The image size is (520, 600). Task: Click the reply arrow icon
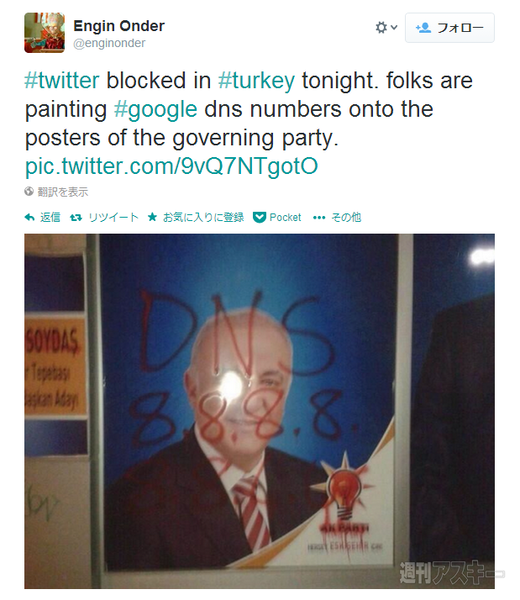click(29, 217)
